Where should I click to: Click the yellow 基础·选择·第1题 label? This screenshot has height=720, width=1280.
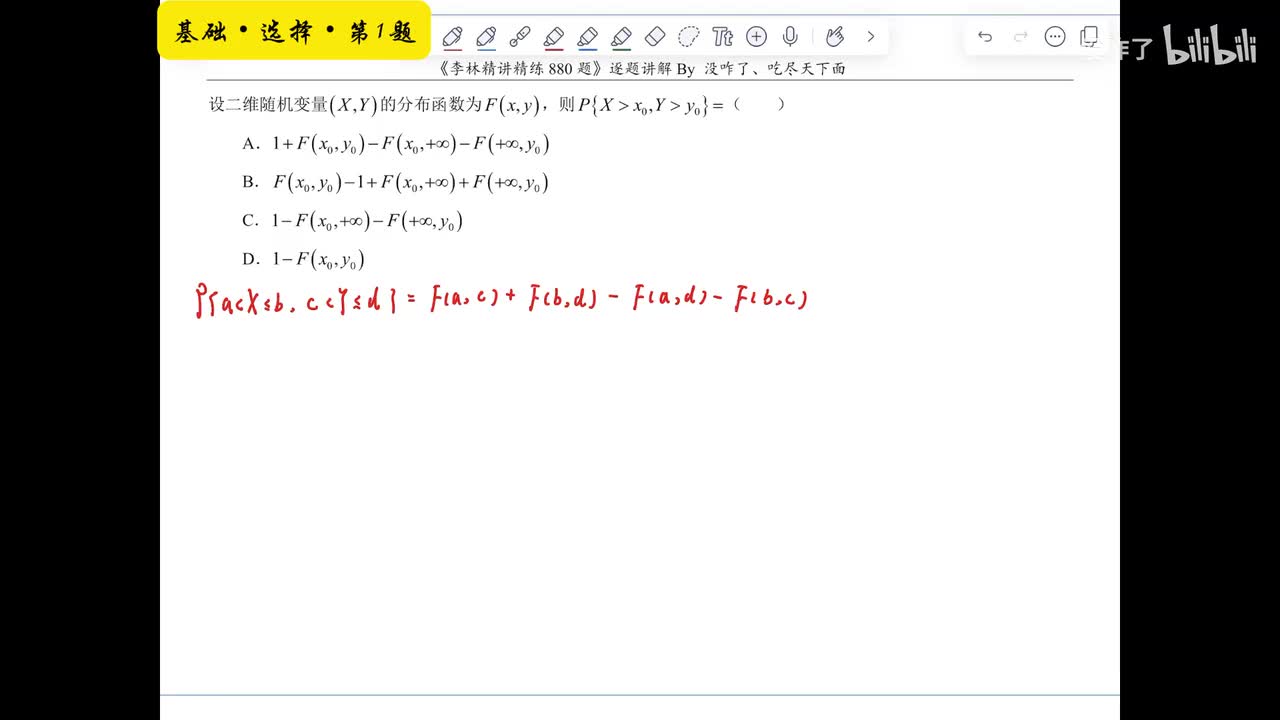[x=294, y=31]
